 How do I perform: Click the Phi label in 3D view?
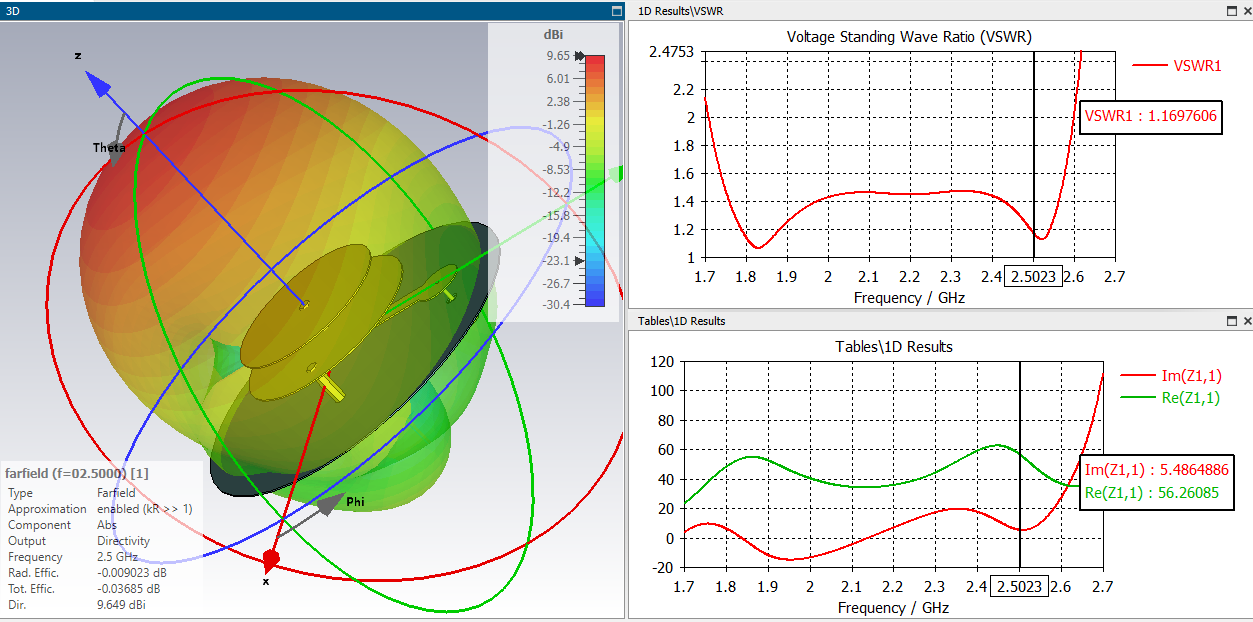pos(355,501)
